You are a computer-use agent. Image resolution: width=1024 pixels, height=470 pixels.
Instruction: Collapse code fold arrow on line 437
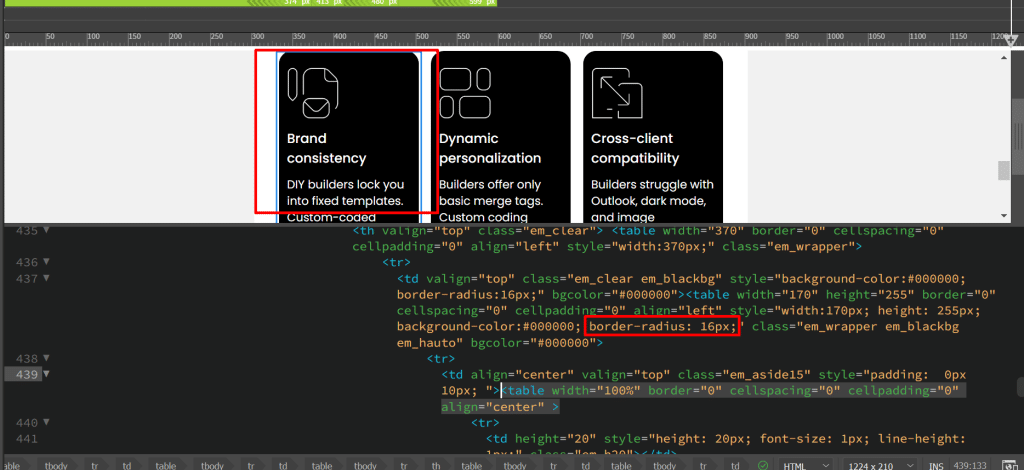tap(46, 278)
